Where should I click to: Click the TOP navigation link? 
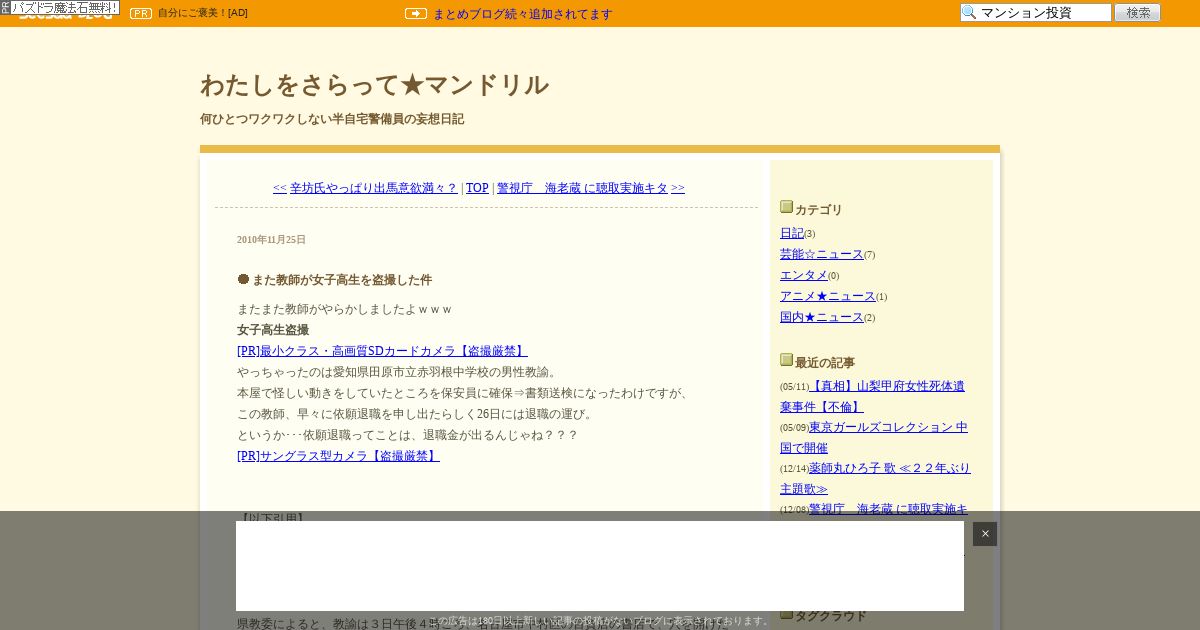[x=477, y=188]
